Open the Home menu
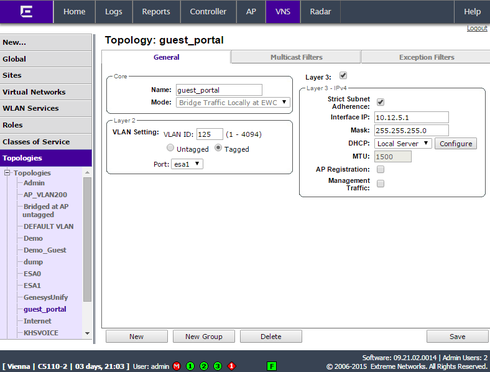 click(x=74, y=12)
